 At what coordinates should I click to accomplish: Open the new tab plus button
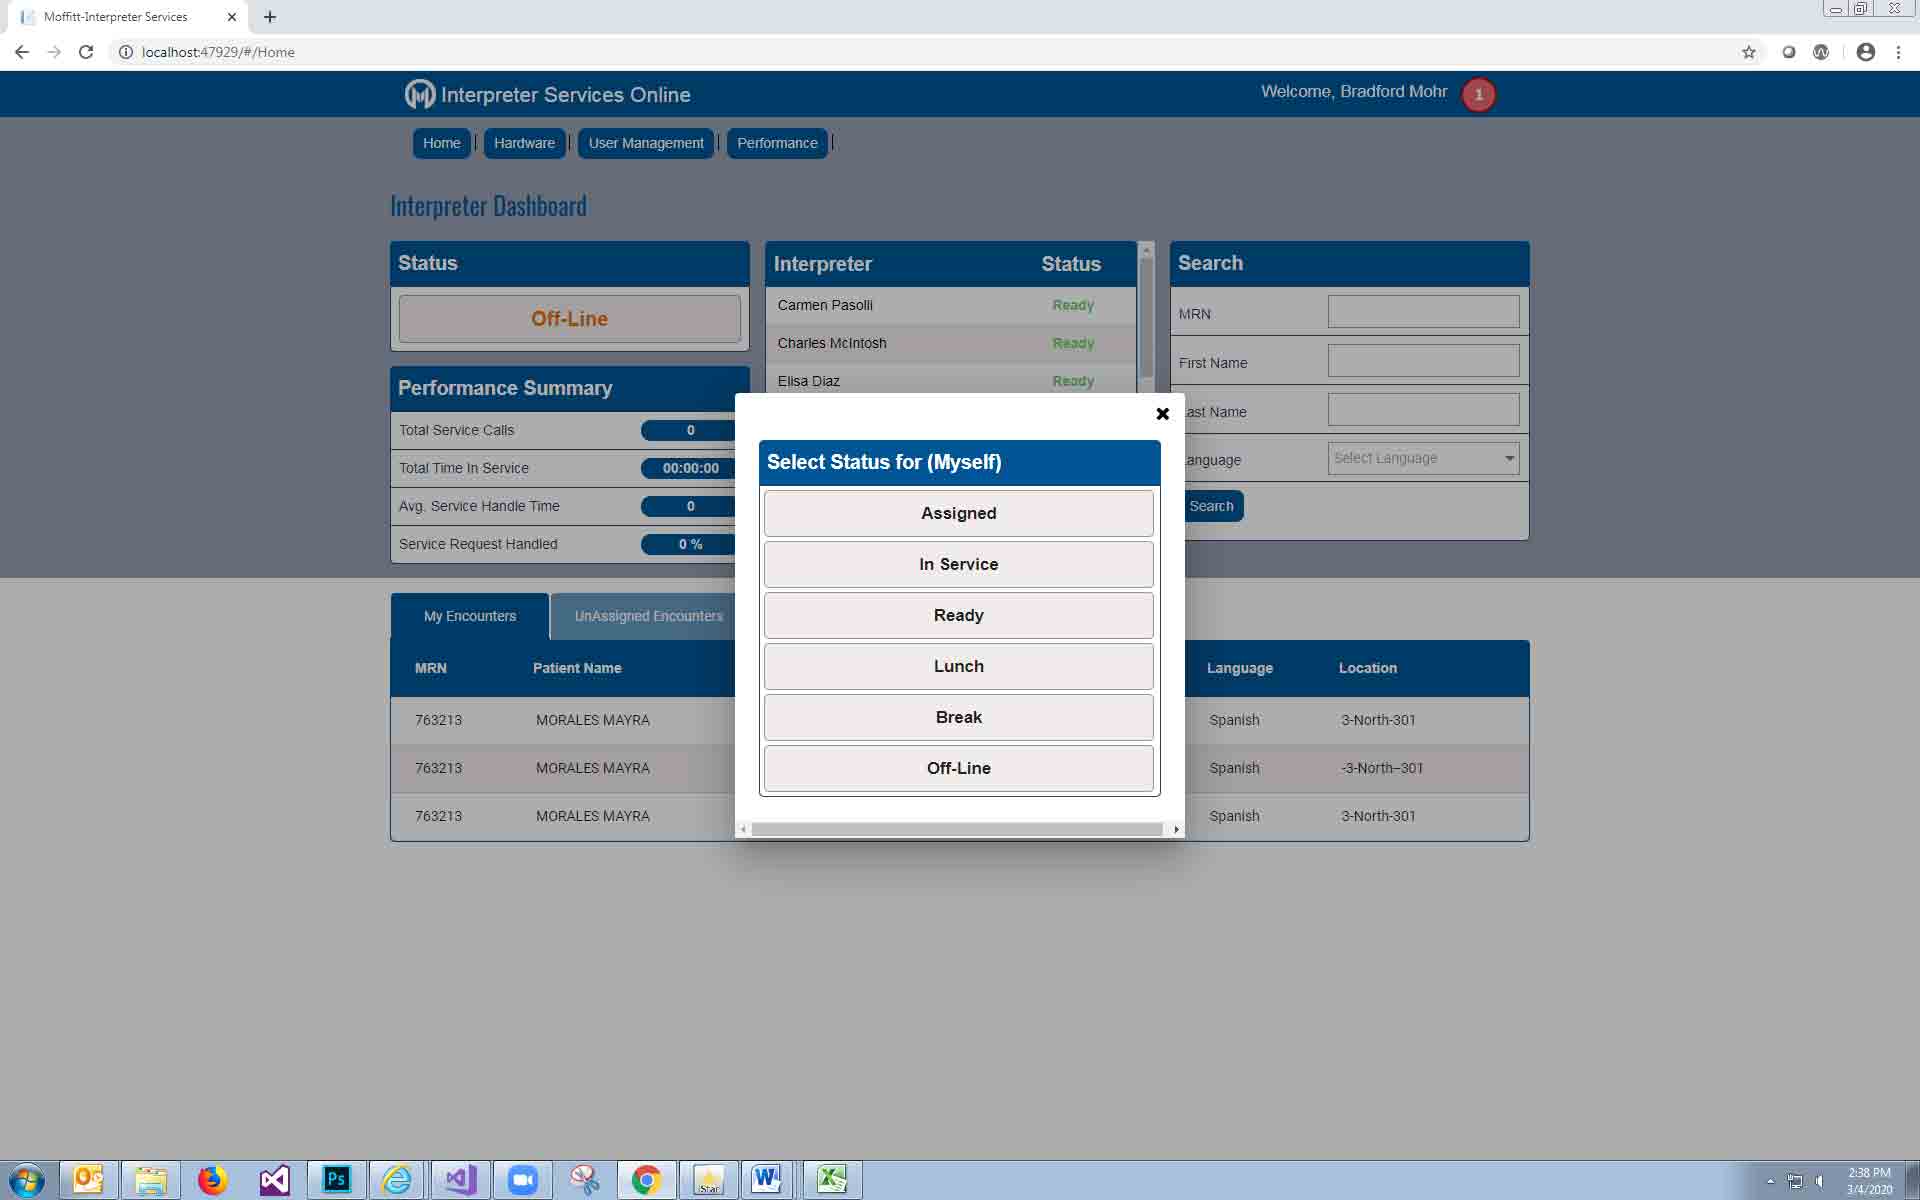pyautogui.click(x=270, y=17)
